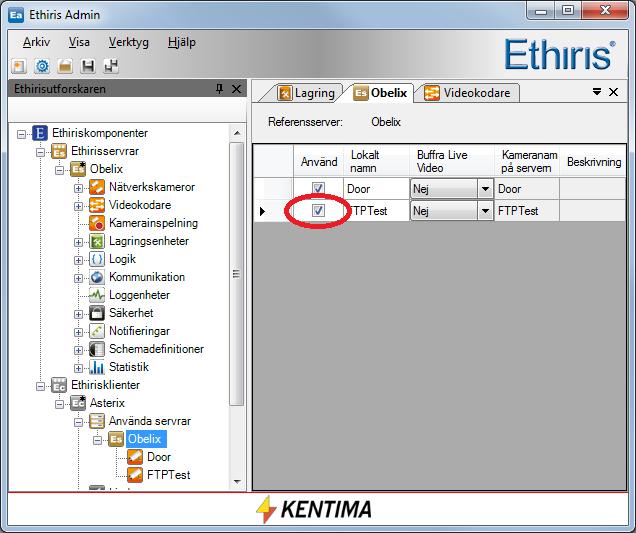Click the Statistik bar chart icon
This screenshot has width=636, height=533.
point(97,367)
